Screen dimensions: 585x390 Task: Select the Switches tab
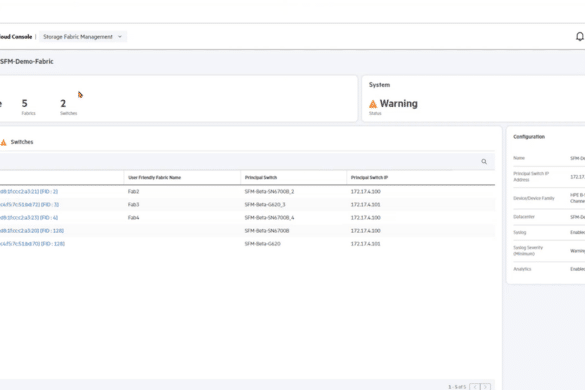(x=22, y=142)
